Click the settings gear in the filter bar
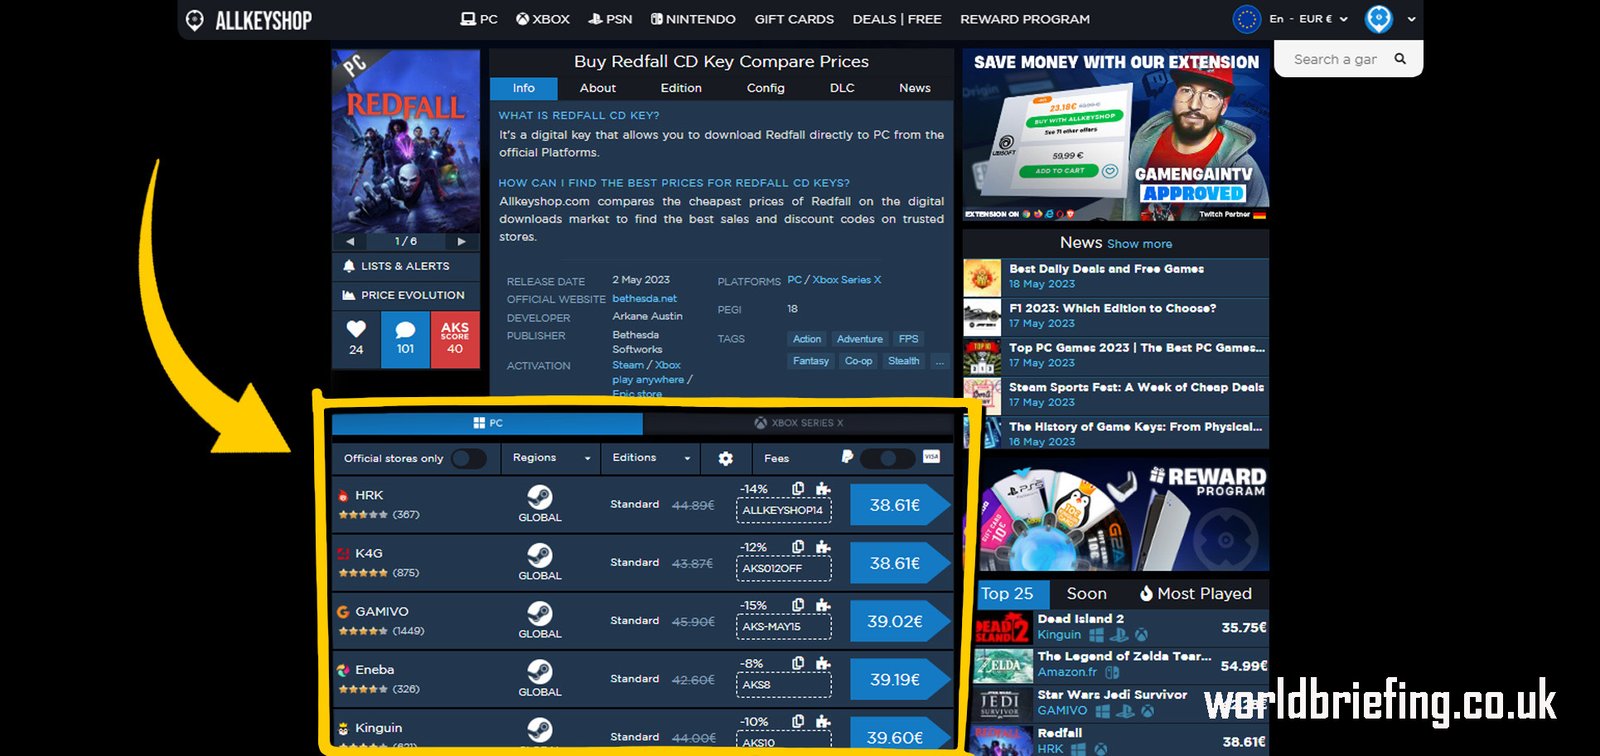Image resolution: width=1600 pixels, height=756 pixels. [726, 458]
